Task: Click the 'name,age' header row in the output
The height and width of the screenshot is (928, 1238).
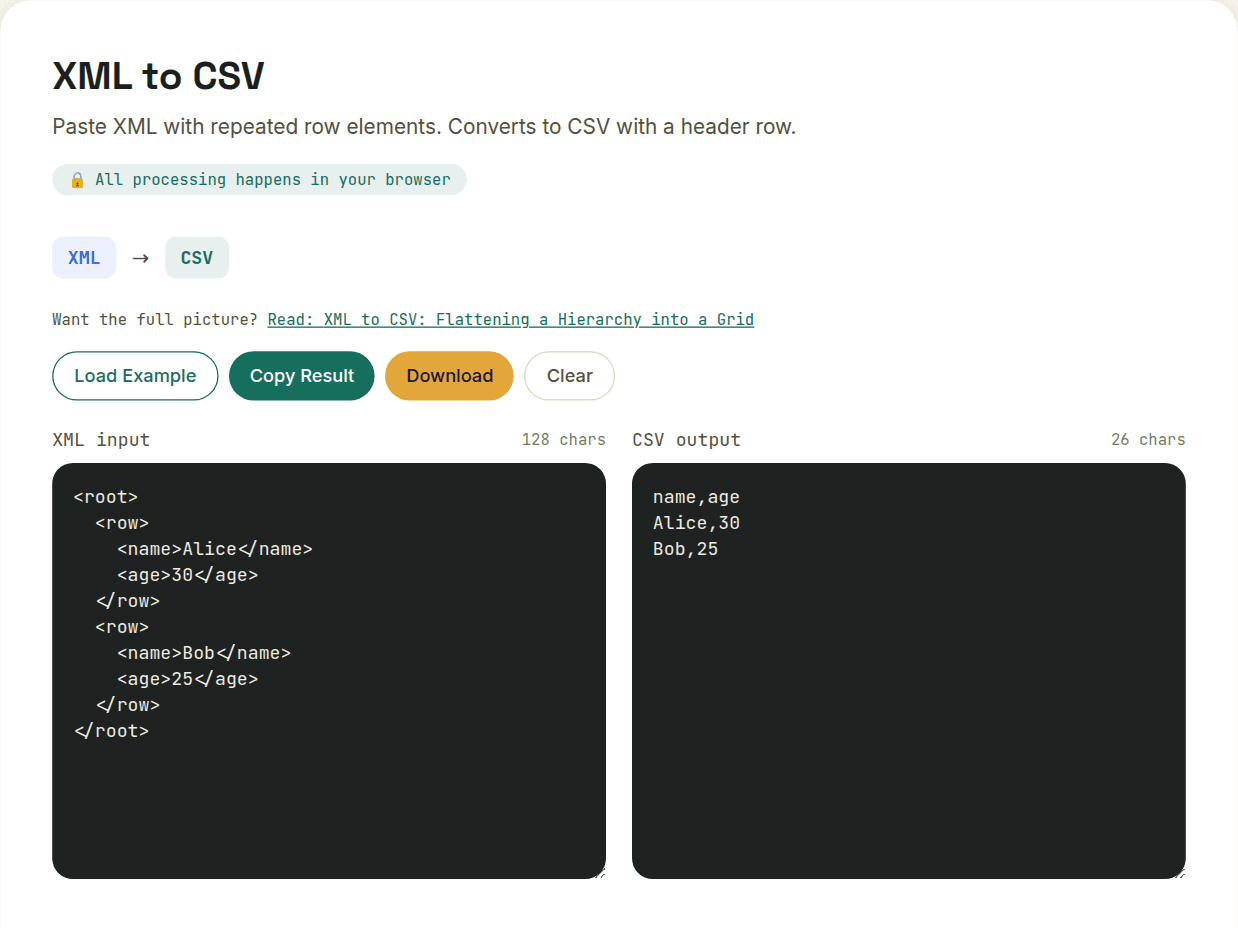Action: (x=696, y=497)
